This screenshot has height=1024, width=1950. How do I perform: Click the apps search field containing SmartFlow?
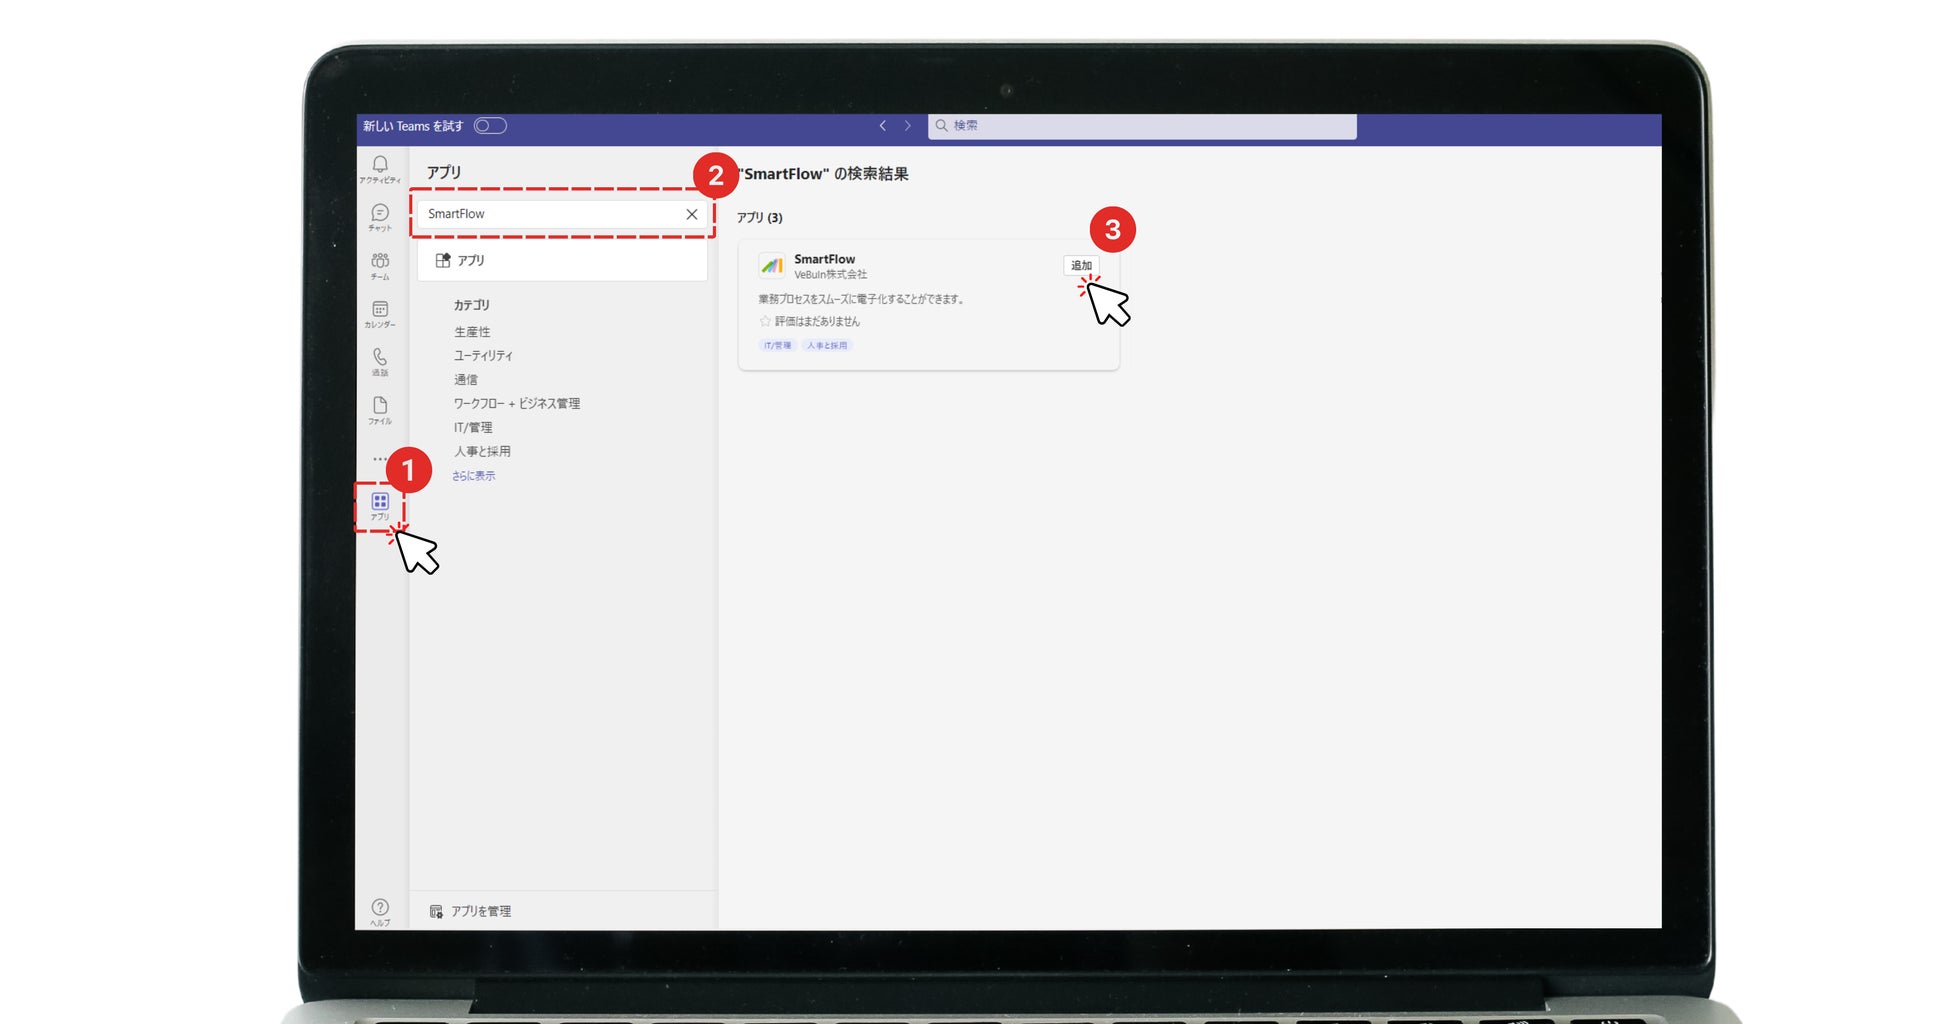click(562, 214)
